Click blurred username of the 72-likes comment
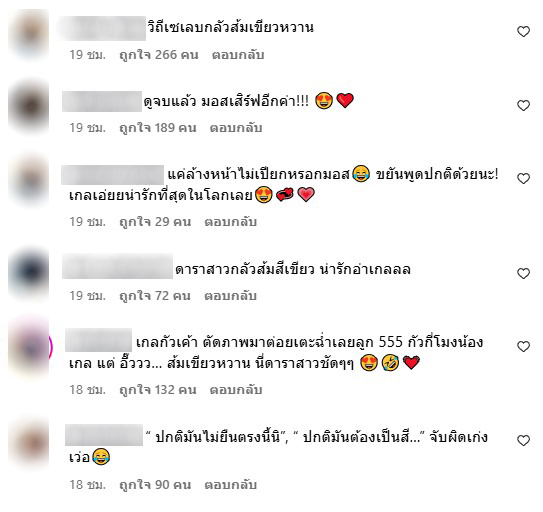The width and height of the screenshot is (543, 512). (x=117, y=266)
